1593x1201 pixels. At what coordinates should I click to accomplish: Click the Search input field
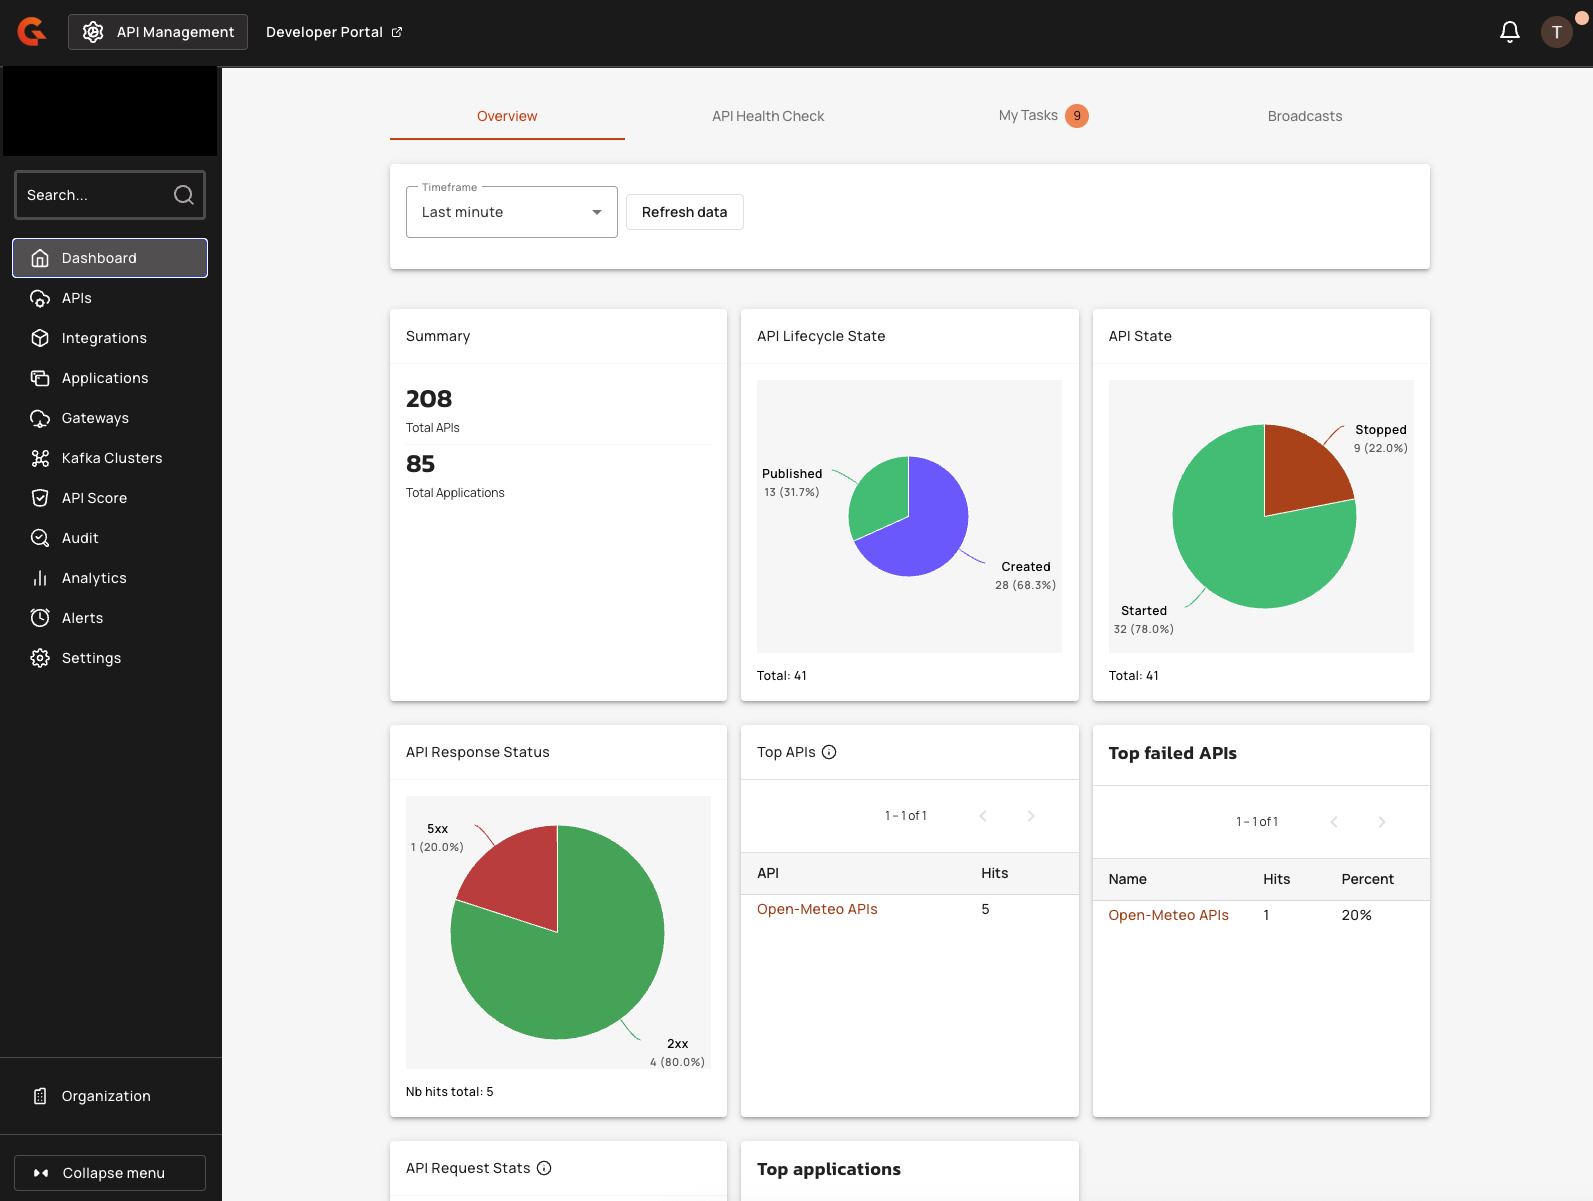95,195
